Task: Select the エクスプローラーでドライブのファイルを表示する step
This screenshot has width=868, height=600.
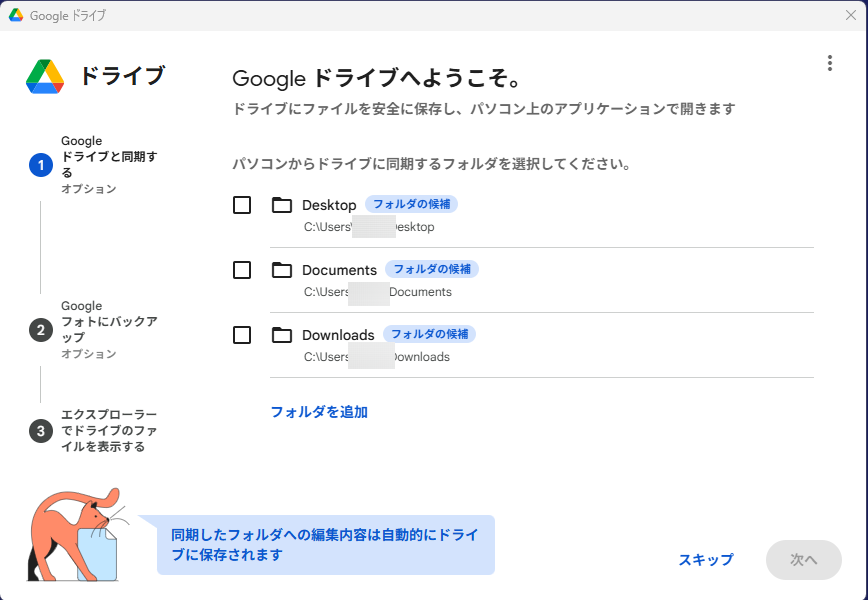Action: point(108,431)
